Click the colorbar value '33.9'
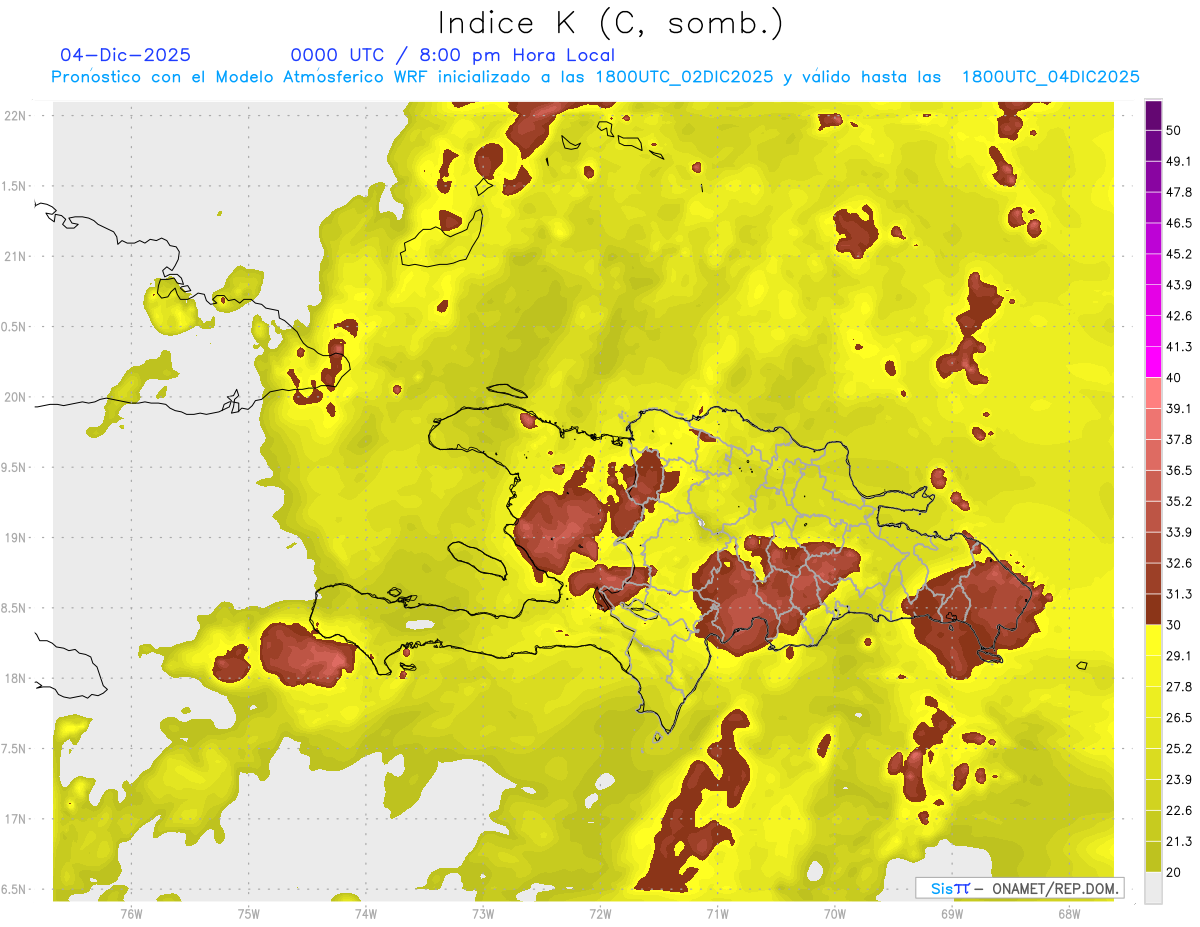Viewport: 1200px width, 927px height. click(1178, 532)
